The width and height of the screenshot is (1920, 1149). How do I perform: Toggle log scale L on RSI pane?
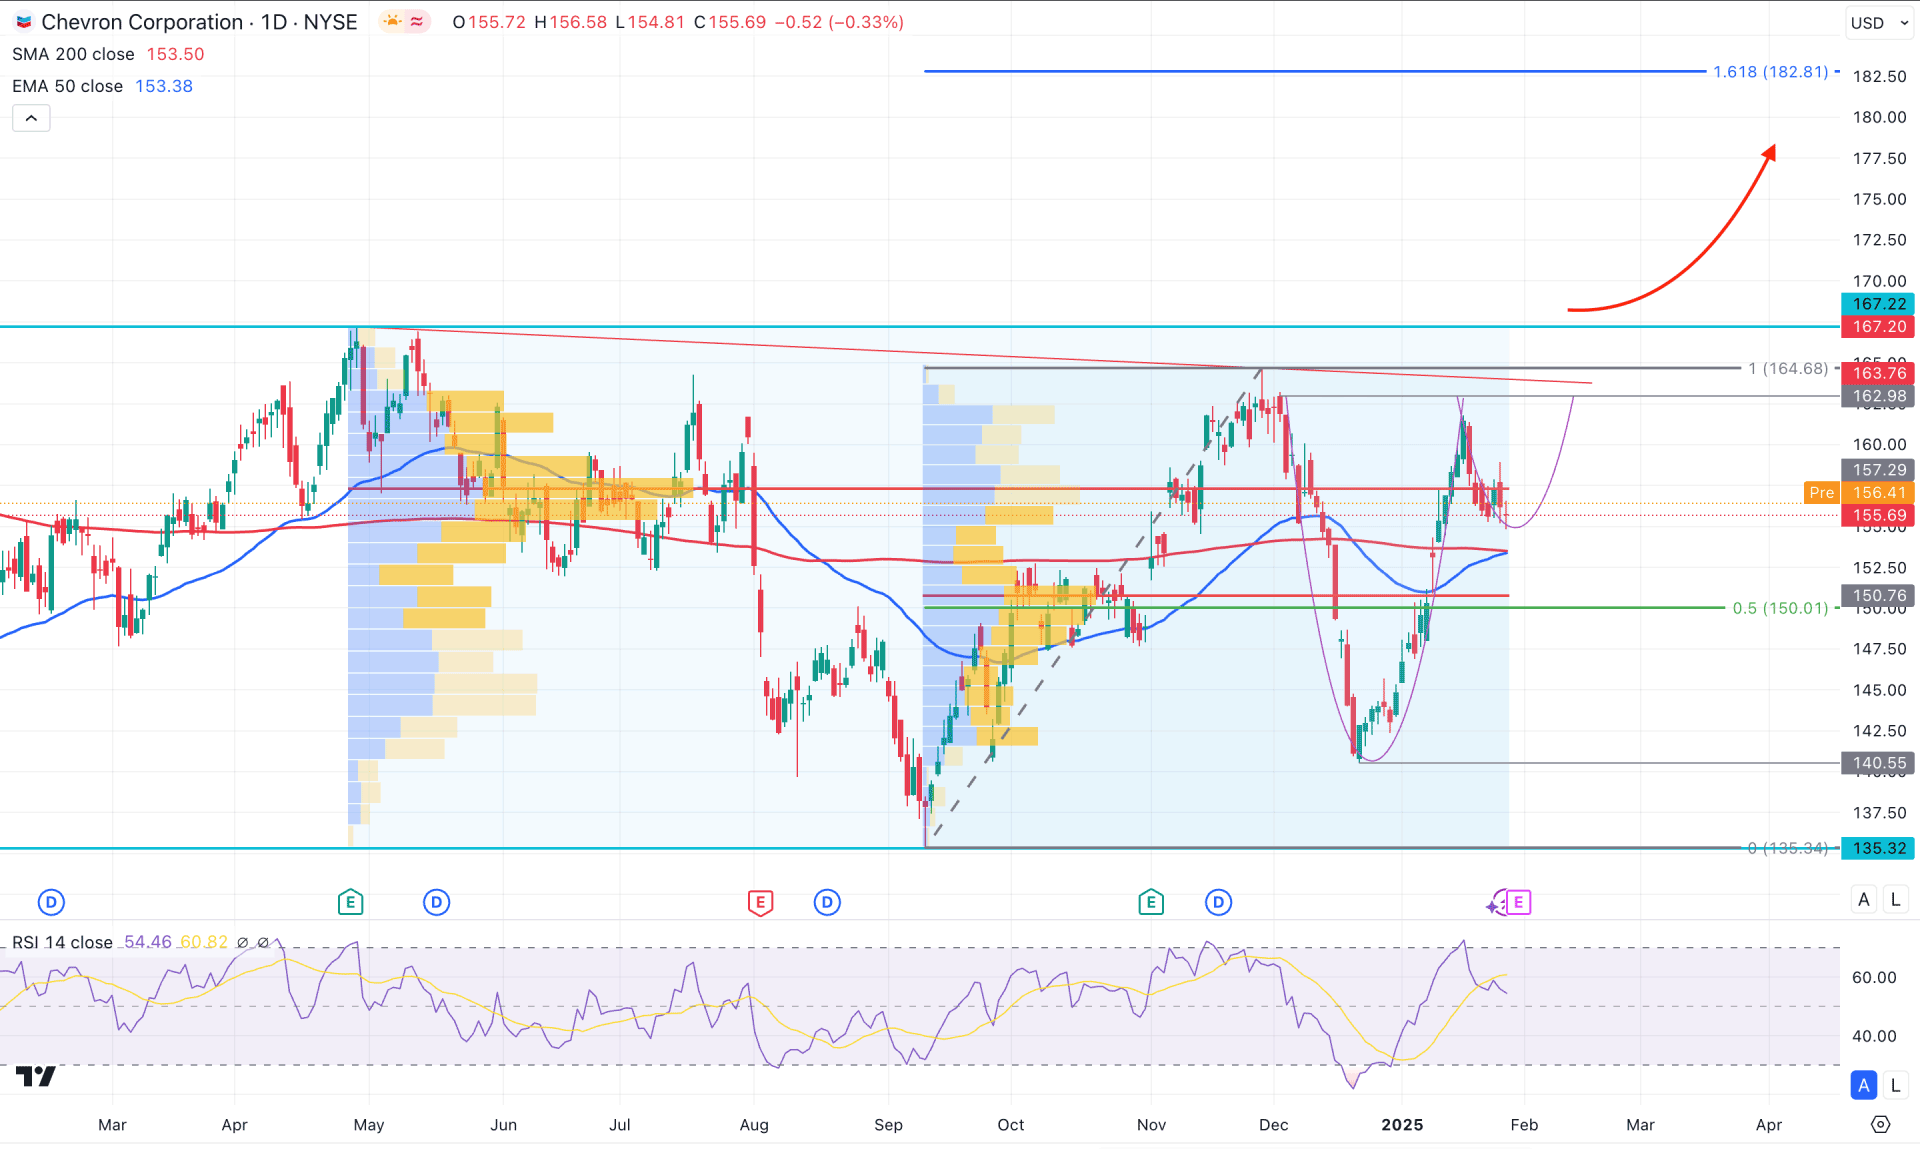click(1895, 1085)
